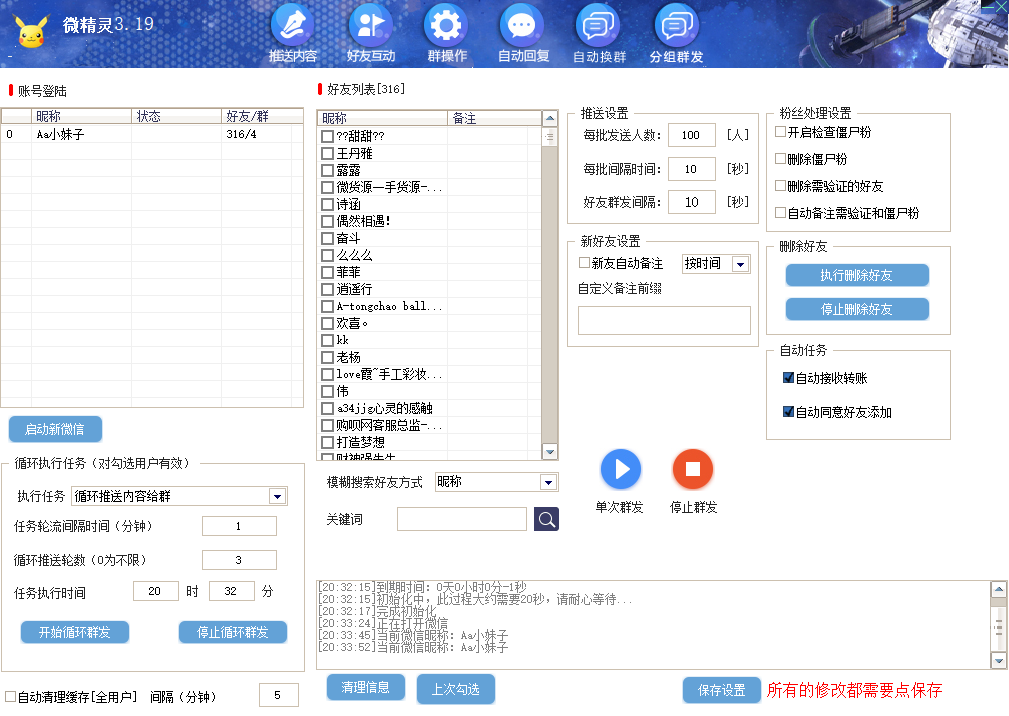Click the 执行删除好友 button
1009x716 pixels.
[856, 275]
